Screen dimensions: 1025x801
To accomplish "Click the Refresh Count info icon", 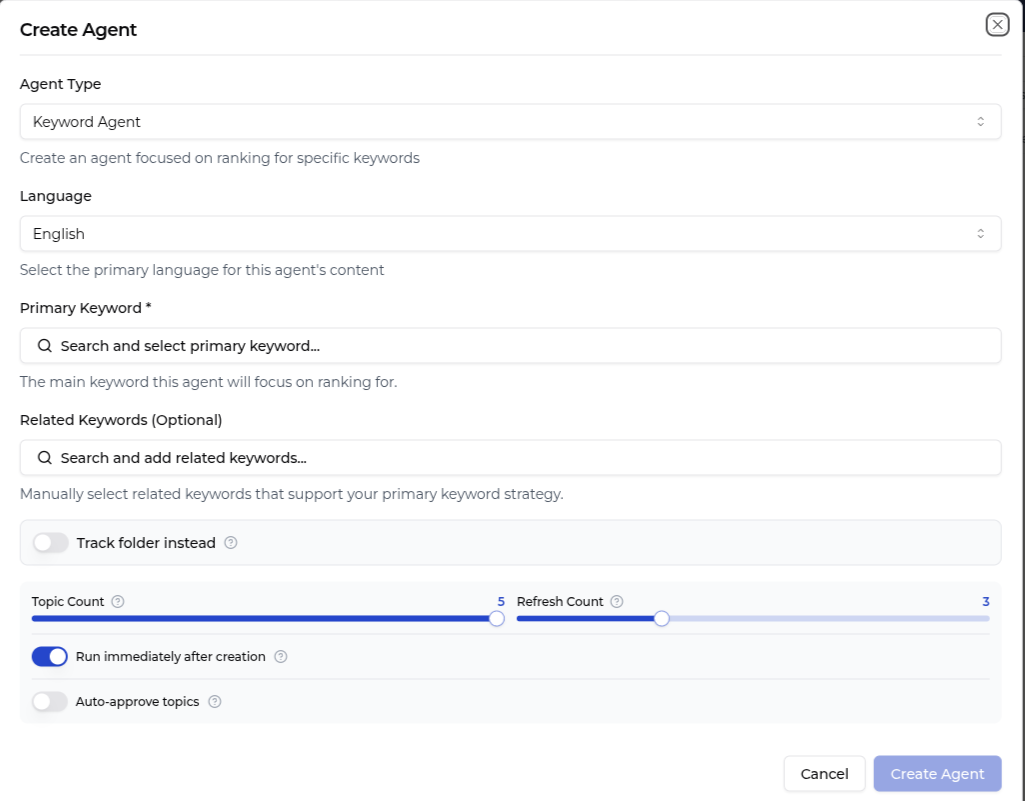I will (617, 602).
